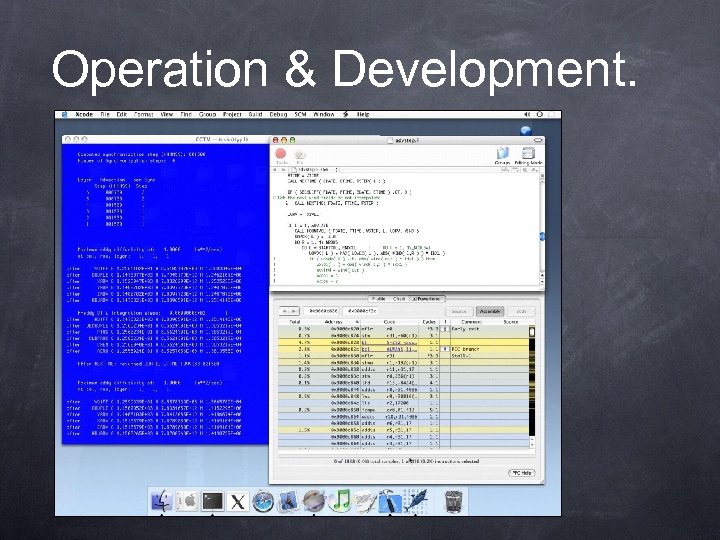720x540 pixels.
Task: Select the Assembly view button
Action: pyautogui.click(x=490, y=311)
